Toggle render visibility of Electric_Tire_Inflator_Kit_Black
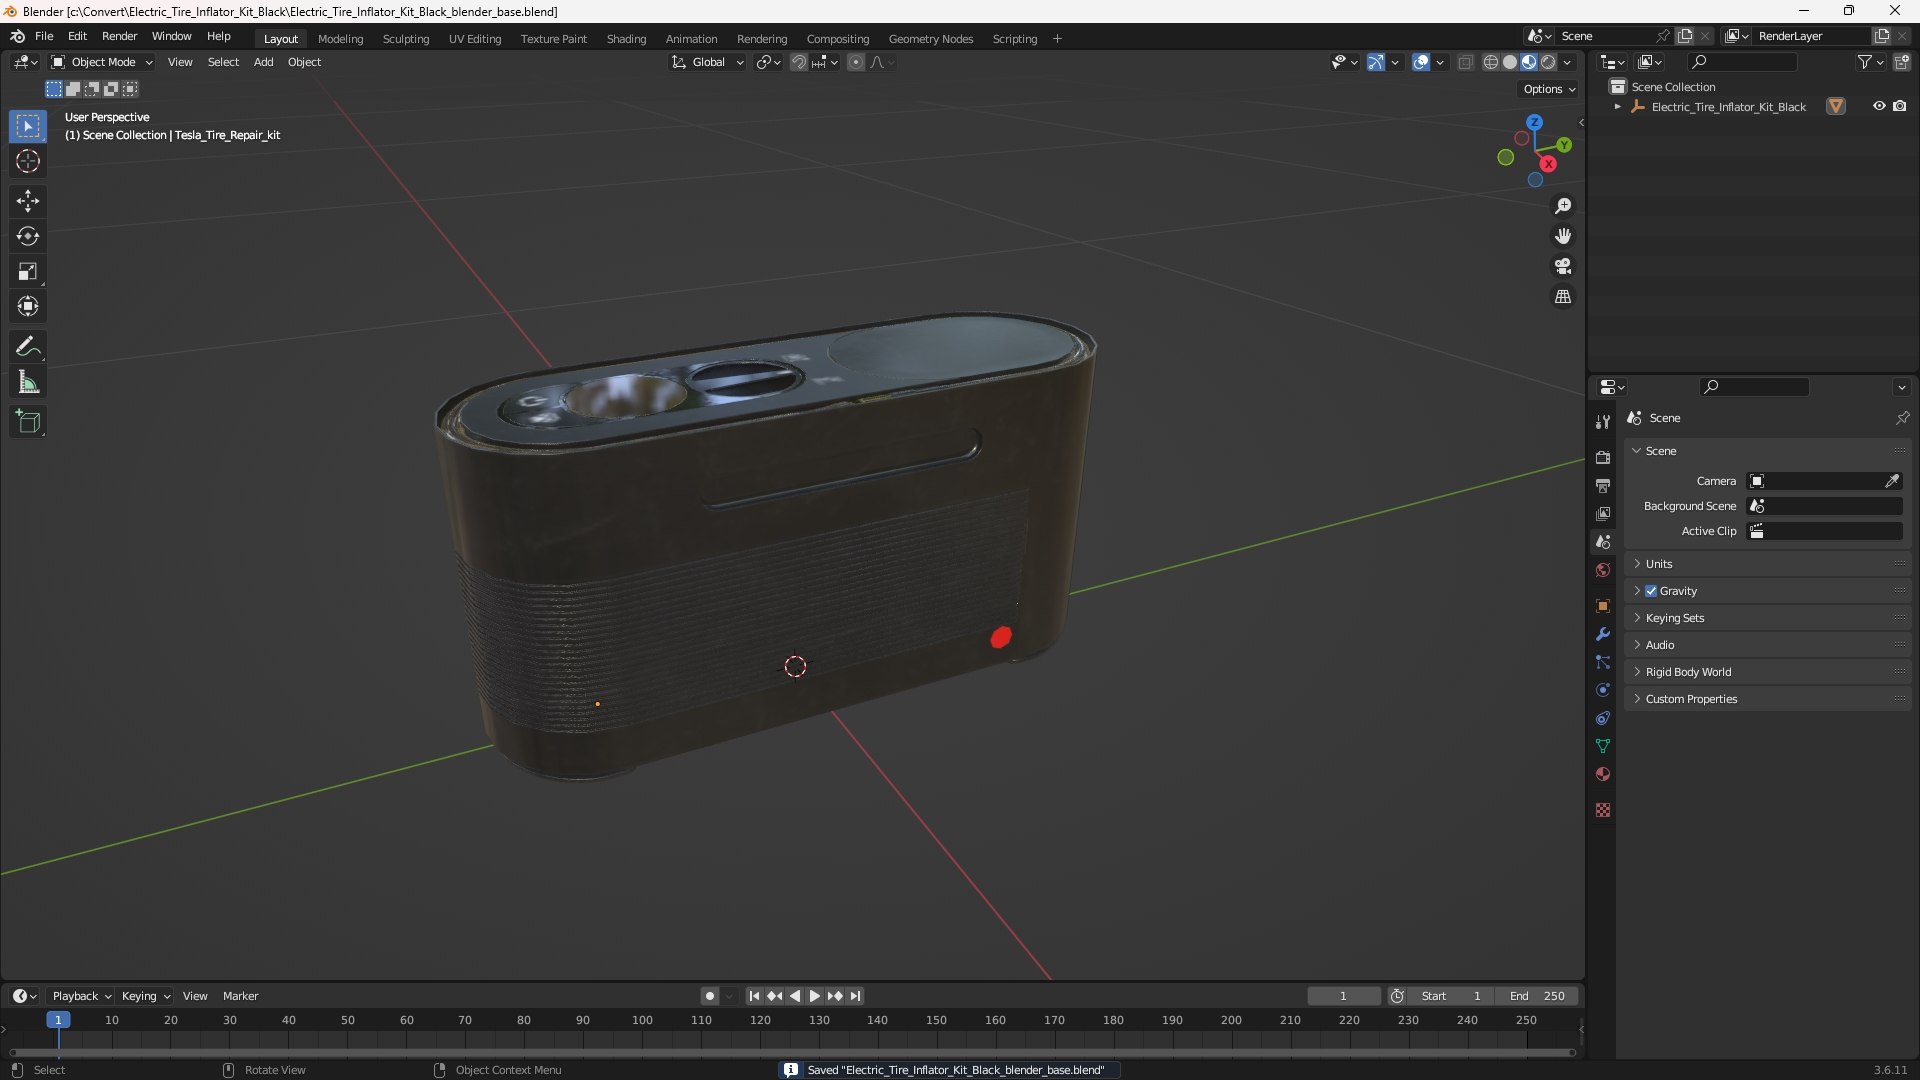 pos(1900,106)
